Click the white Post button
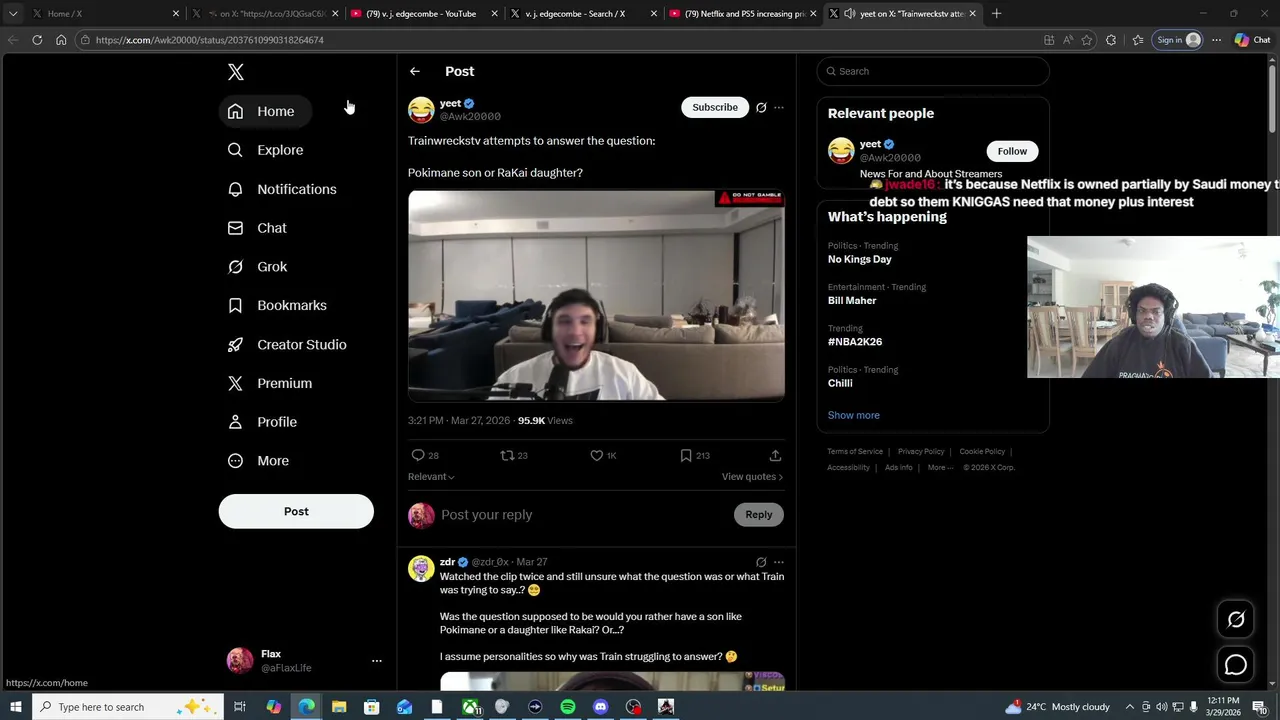This screenshot has width=1280, height=720. [296, 511]
